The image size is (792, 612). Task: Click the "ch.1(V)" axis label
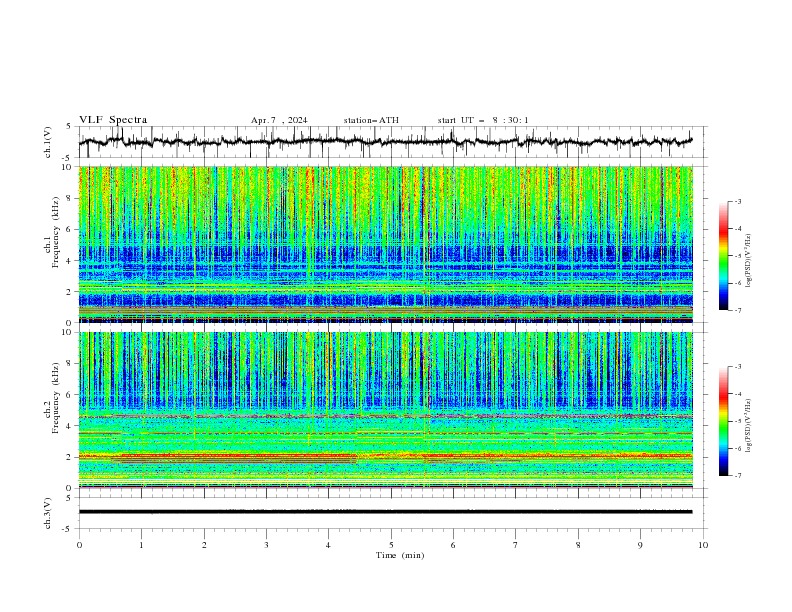click(48, 142)
